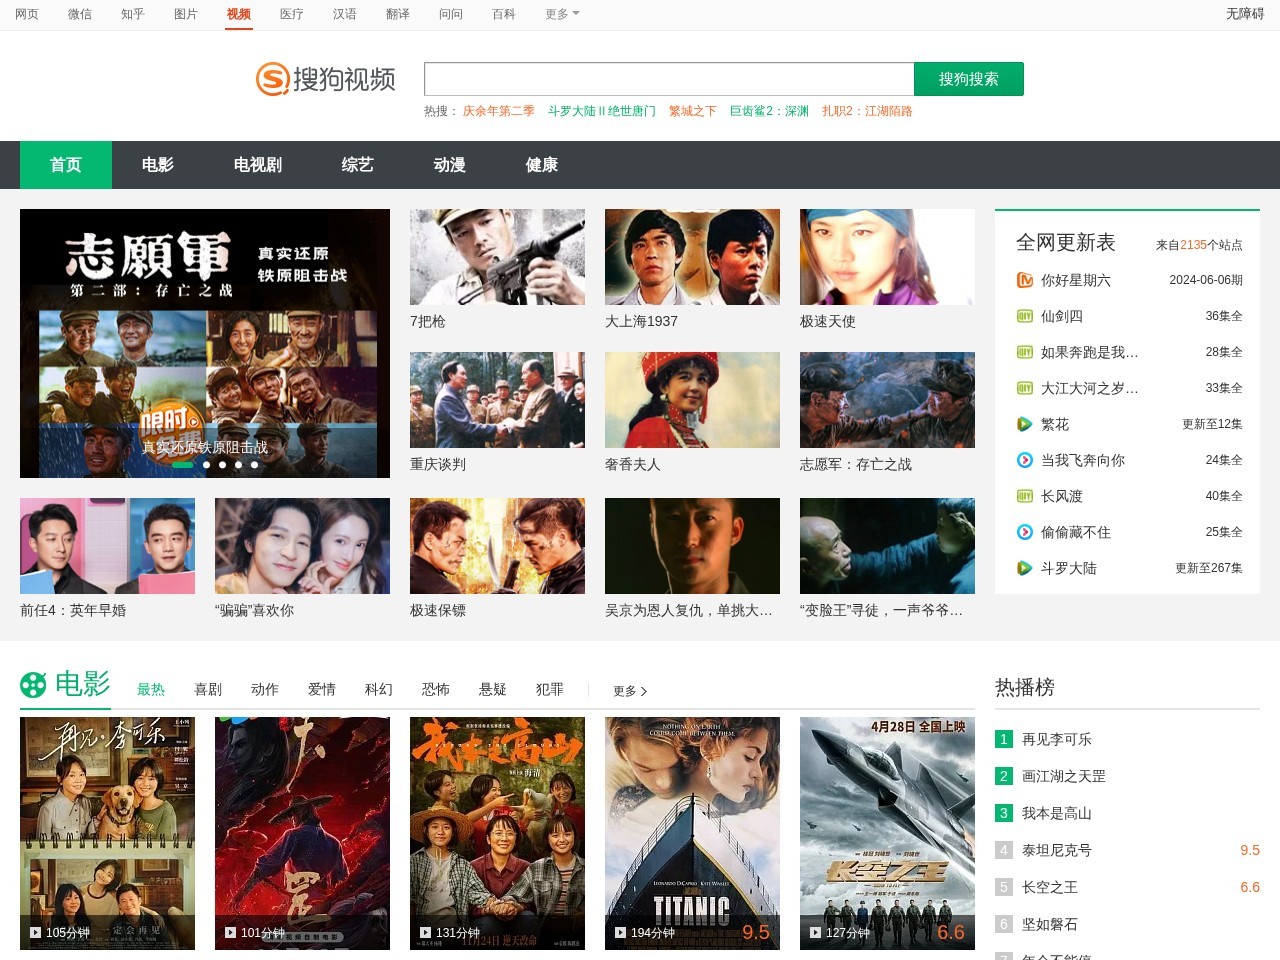The image size is (1280, 960).
Task: Click the Tencent Video icon beside 繁花
Action: 1025,424
